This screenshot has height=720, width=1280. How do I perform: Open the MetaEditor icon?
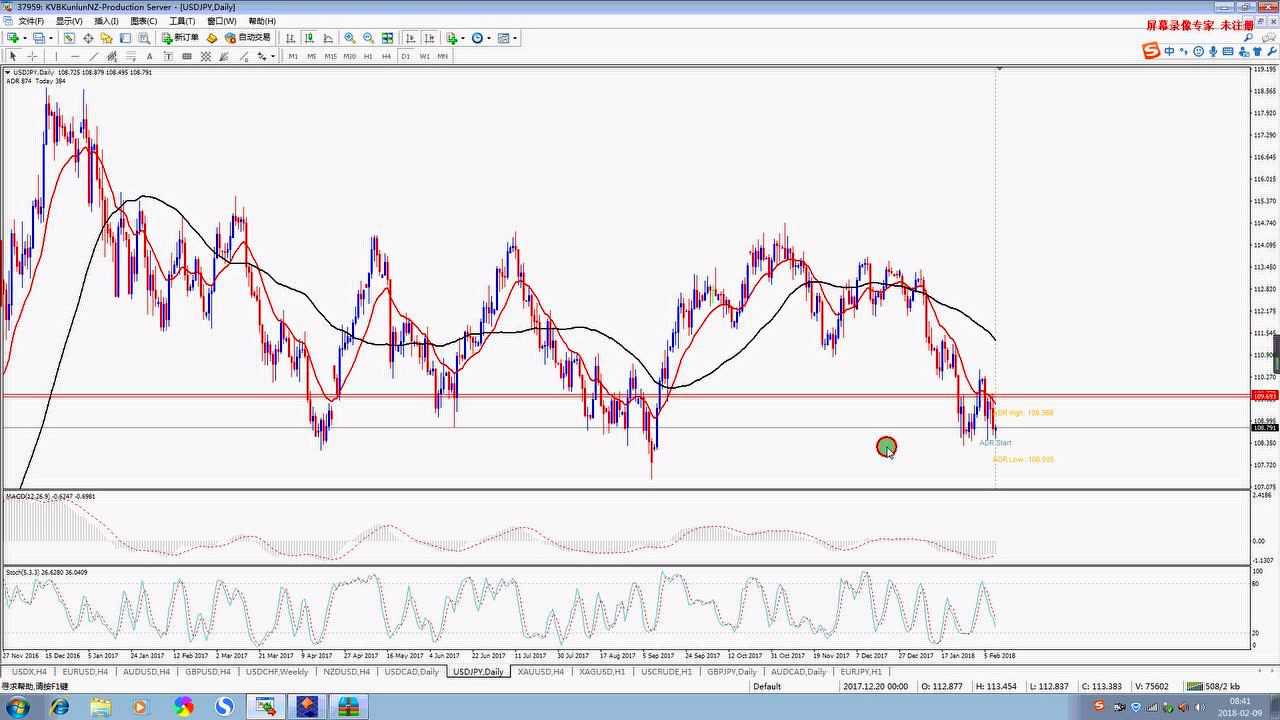click(x=212, y=38)
